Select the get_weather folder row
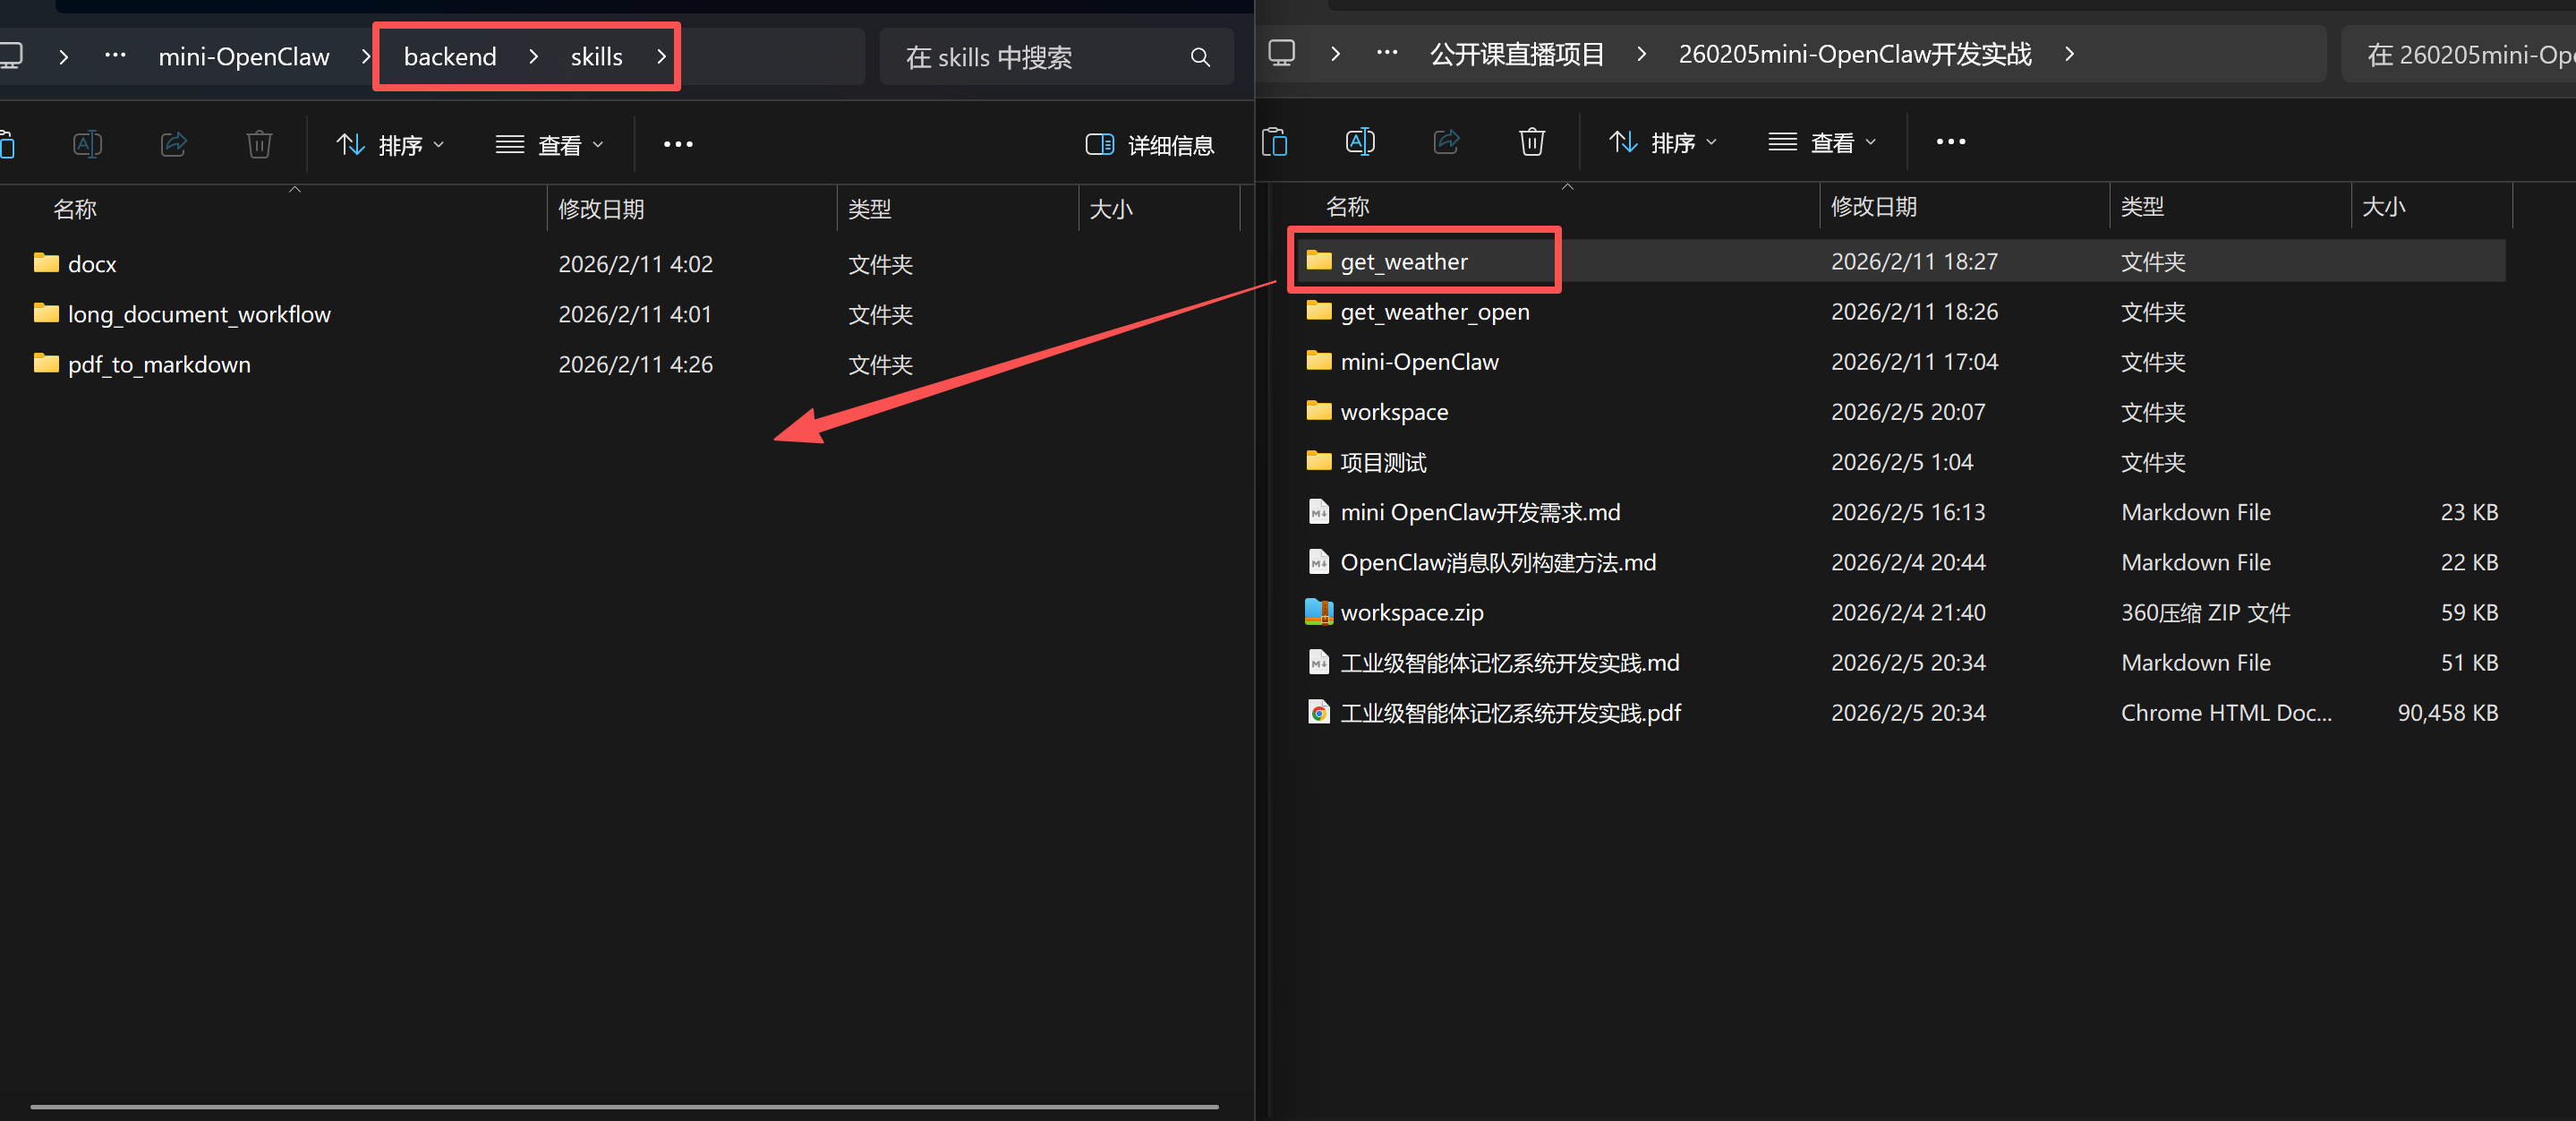 1899,261
